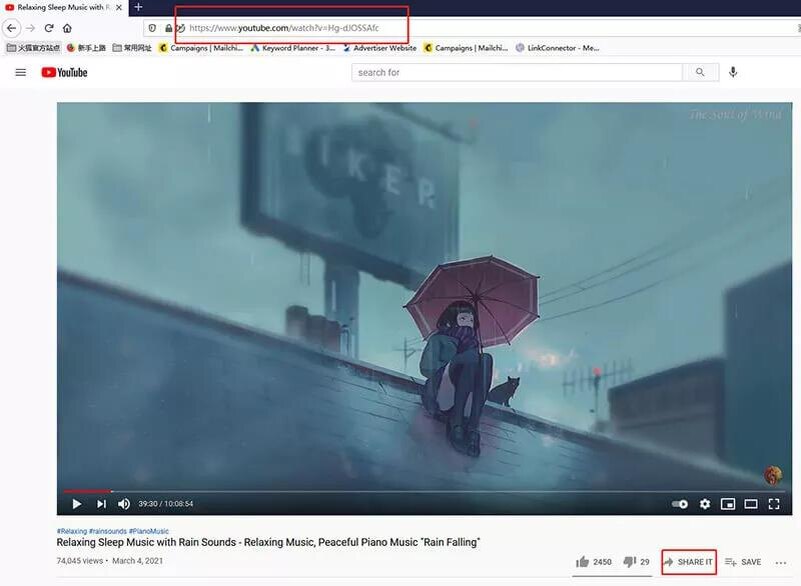Screen dimensions: 801x586
Task: Click the YouTube logo
Action: click(x=64, y=73)
